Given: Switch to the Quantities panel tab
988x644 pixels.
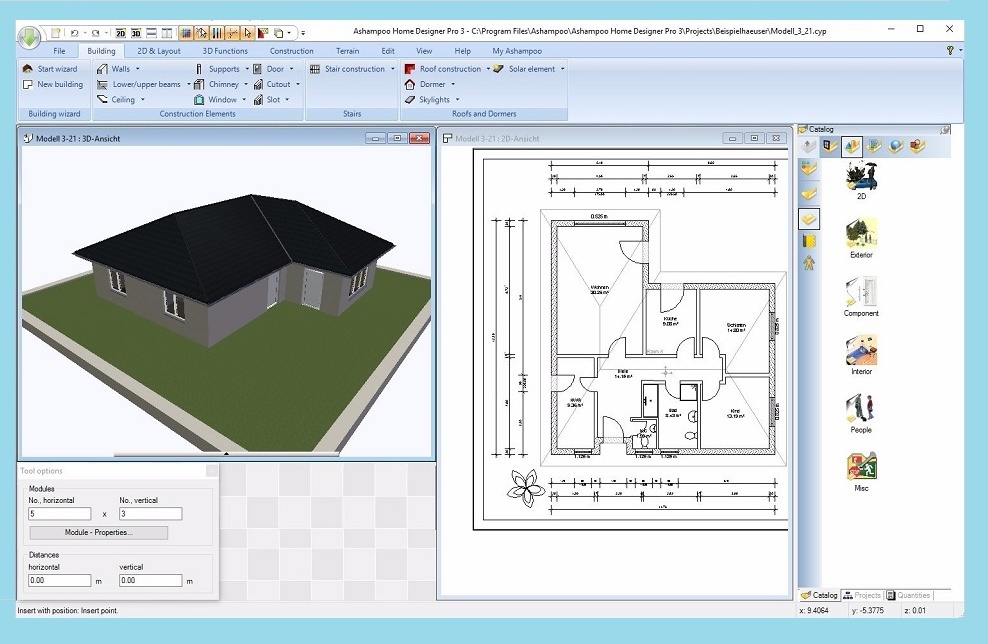Looking at the screenshot, I should tap(908, 595).
